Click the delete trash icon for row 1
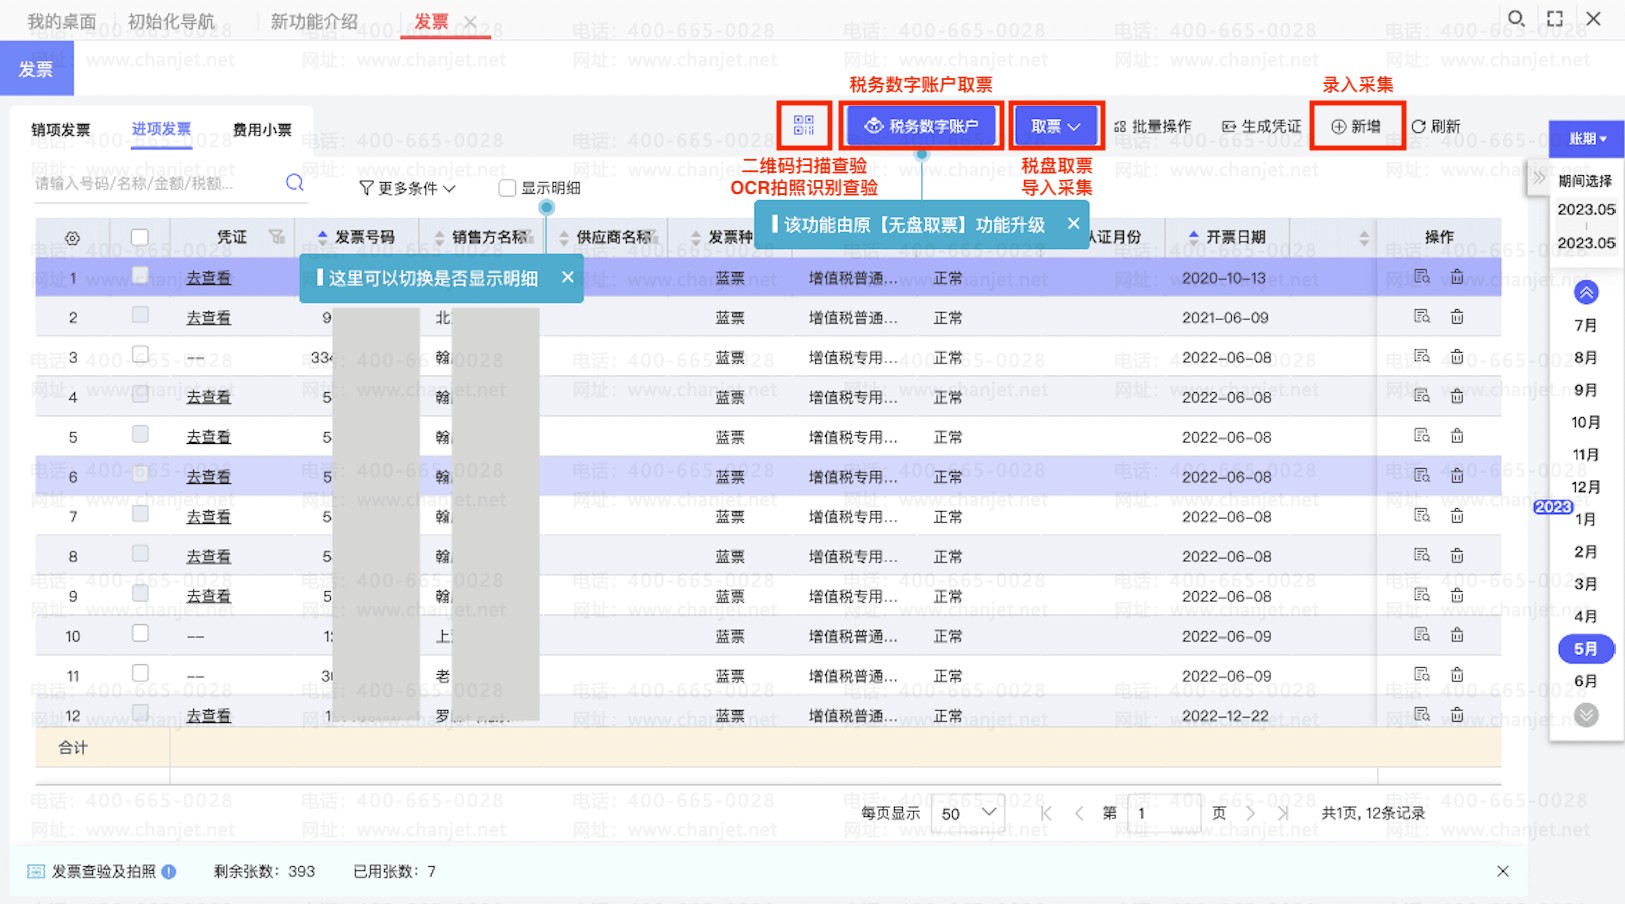 pos(1457,277)
